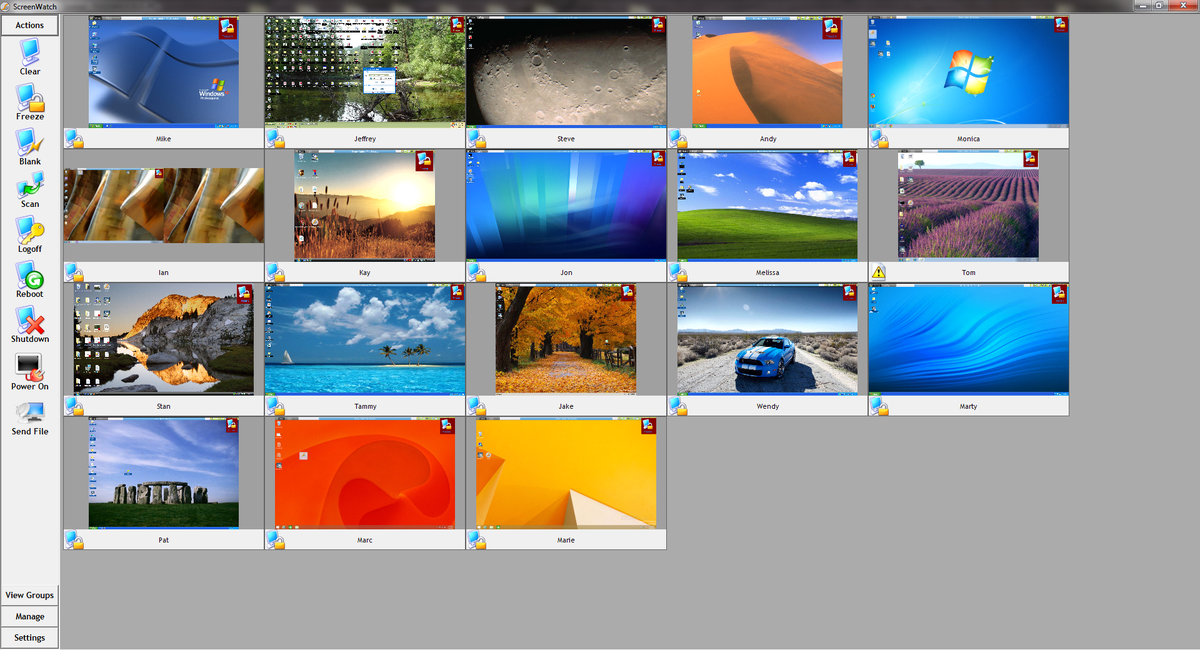
Task: Select Tom's lavender field screen thumbnail
Action: [968, 205]
